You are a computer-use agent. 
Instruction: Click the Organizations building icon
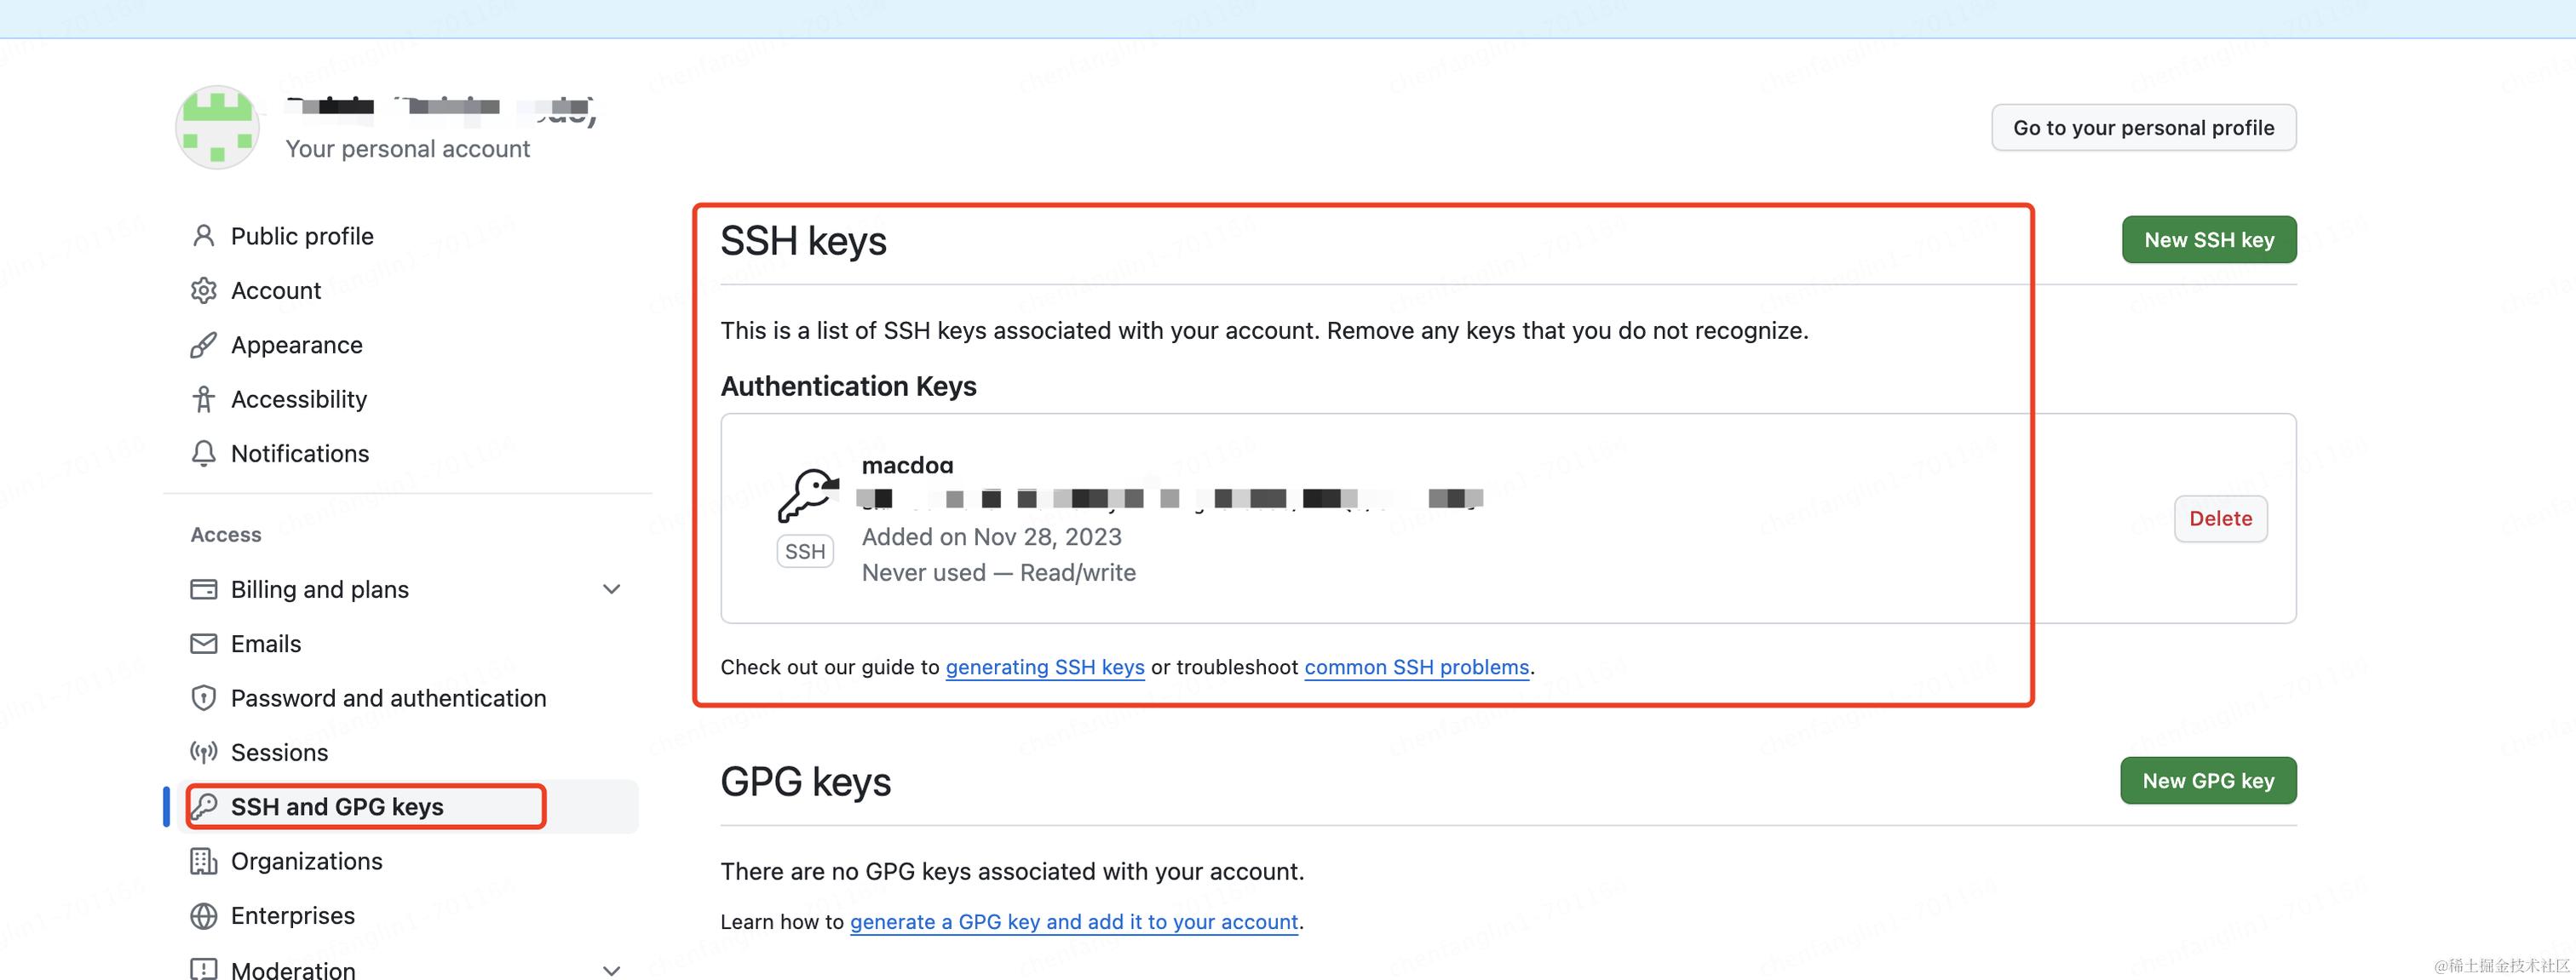[203, 861]
